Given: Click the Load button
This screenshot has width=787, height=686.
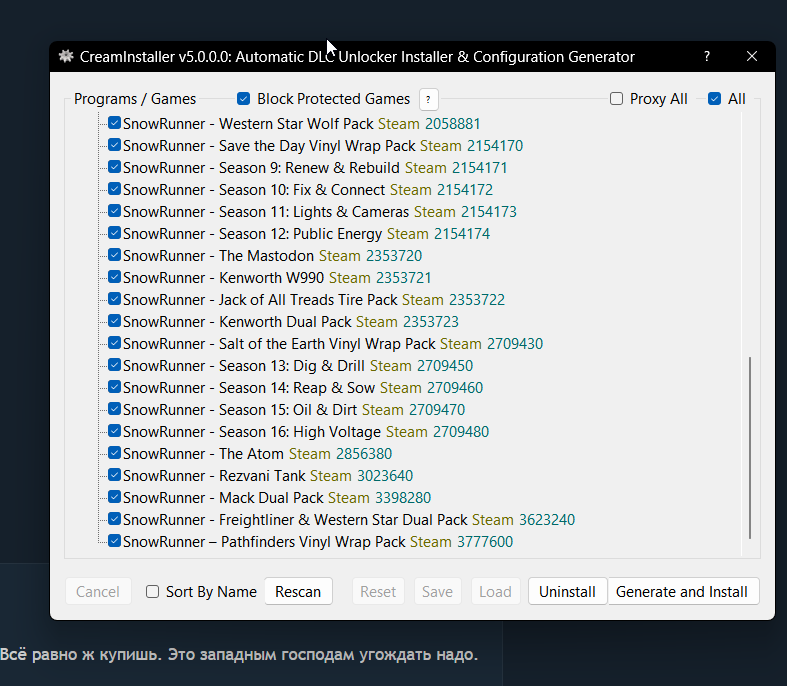Looking at the screenshot, I should click(x=495, y=592).
